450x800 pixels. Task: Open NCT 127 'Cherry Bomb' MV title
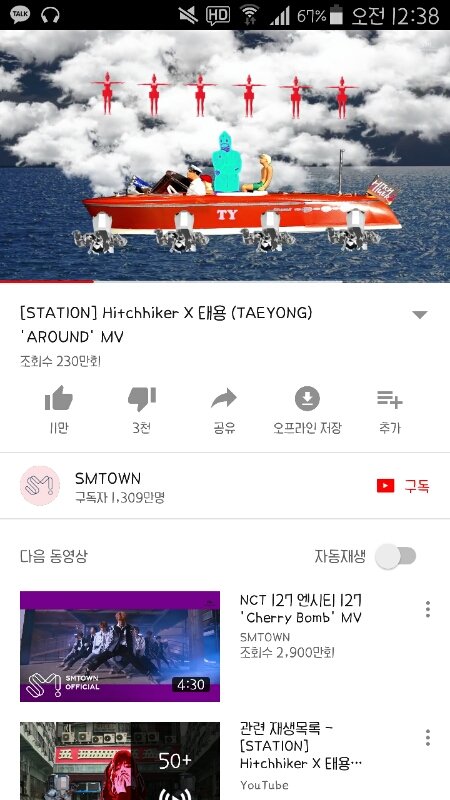(x=301, y=609)
